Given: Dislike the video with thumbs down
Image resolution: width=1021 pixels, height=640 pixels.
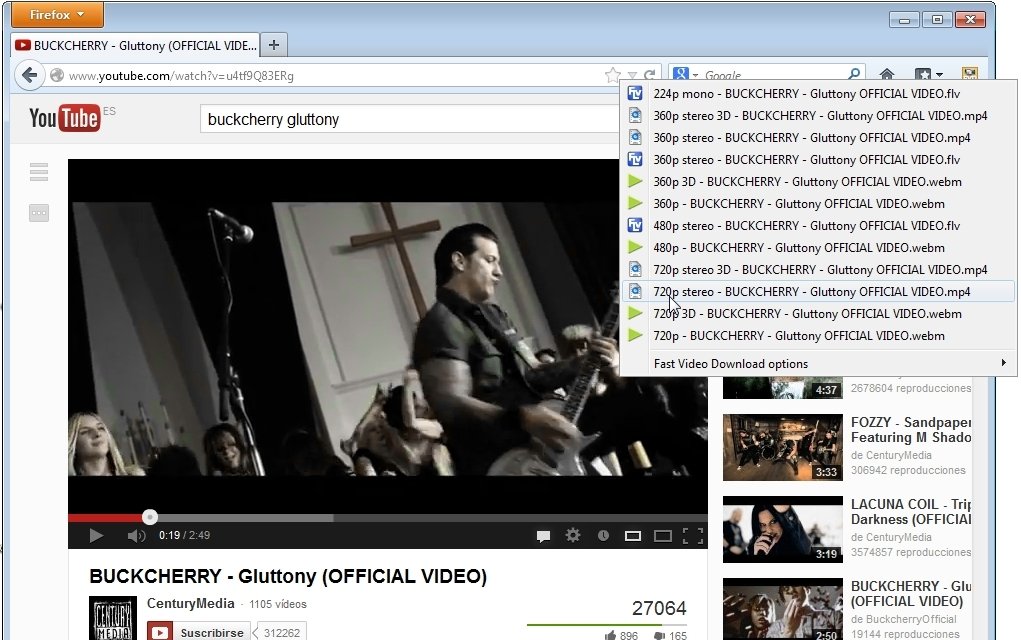Looking at the screenshot, I should pyautogui.click(x=670, y=635).
